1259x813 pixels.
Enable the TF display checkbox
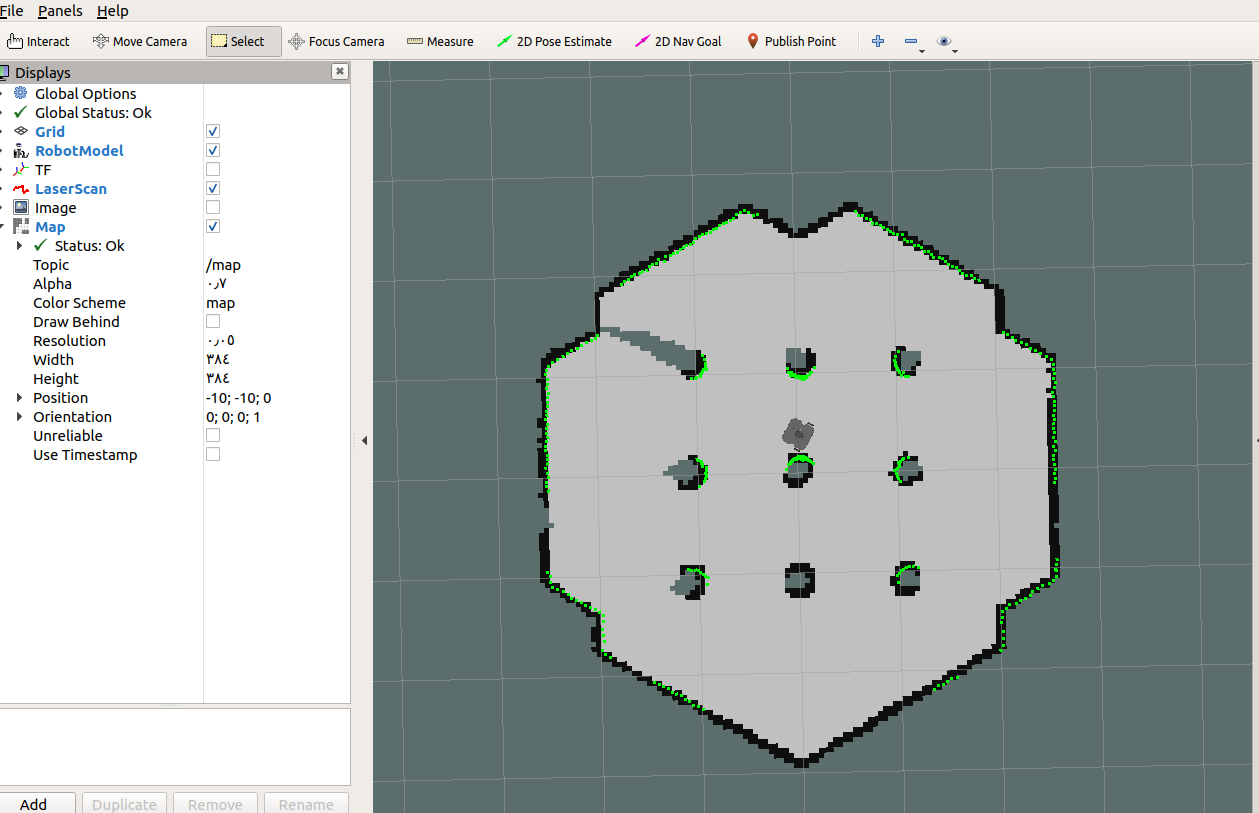(212, 169)
